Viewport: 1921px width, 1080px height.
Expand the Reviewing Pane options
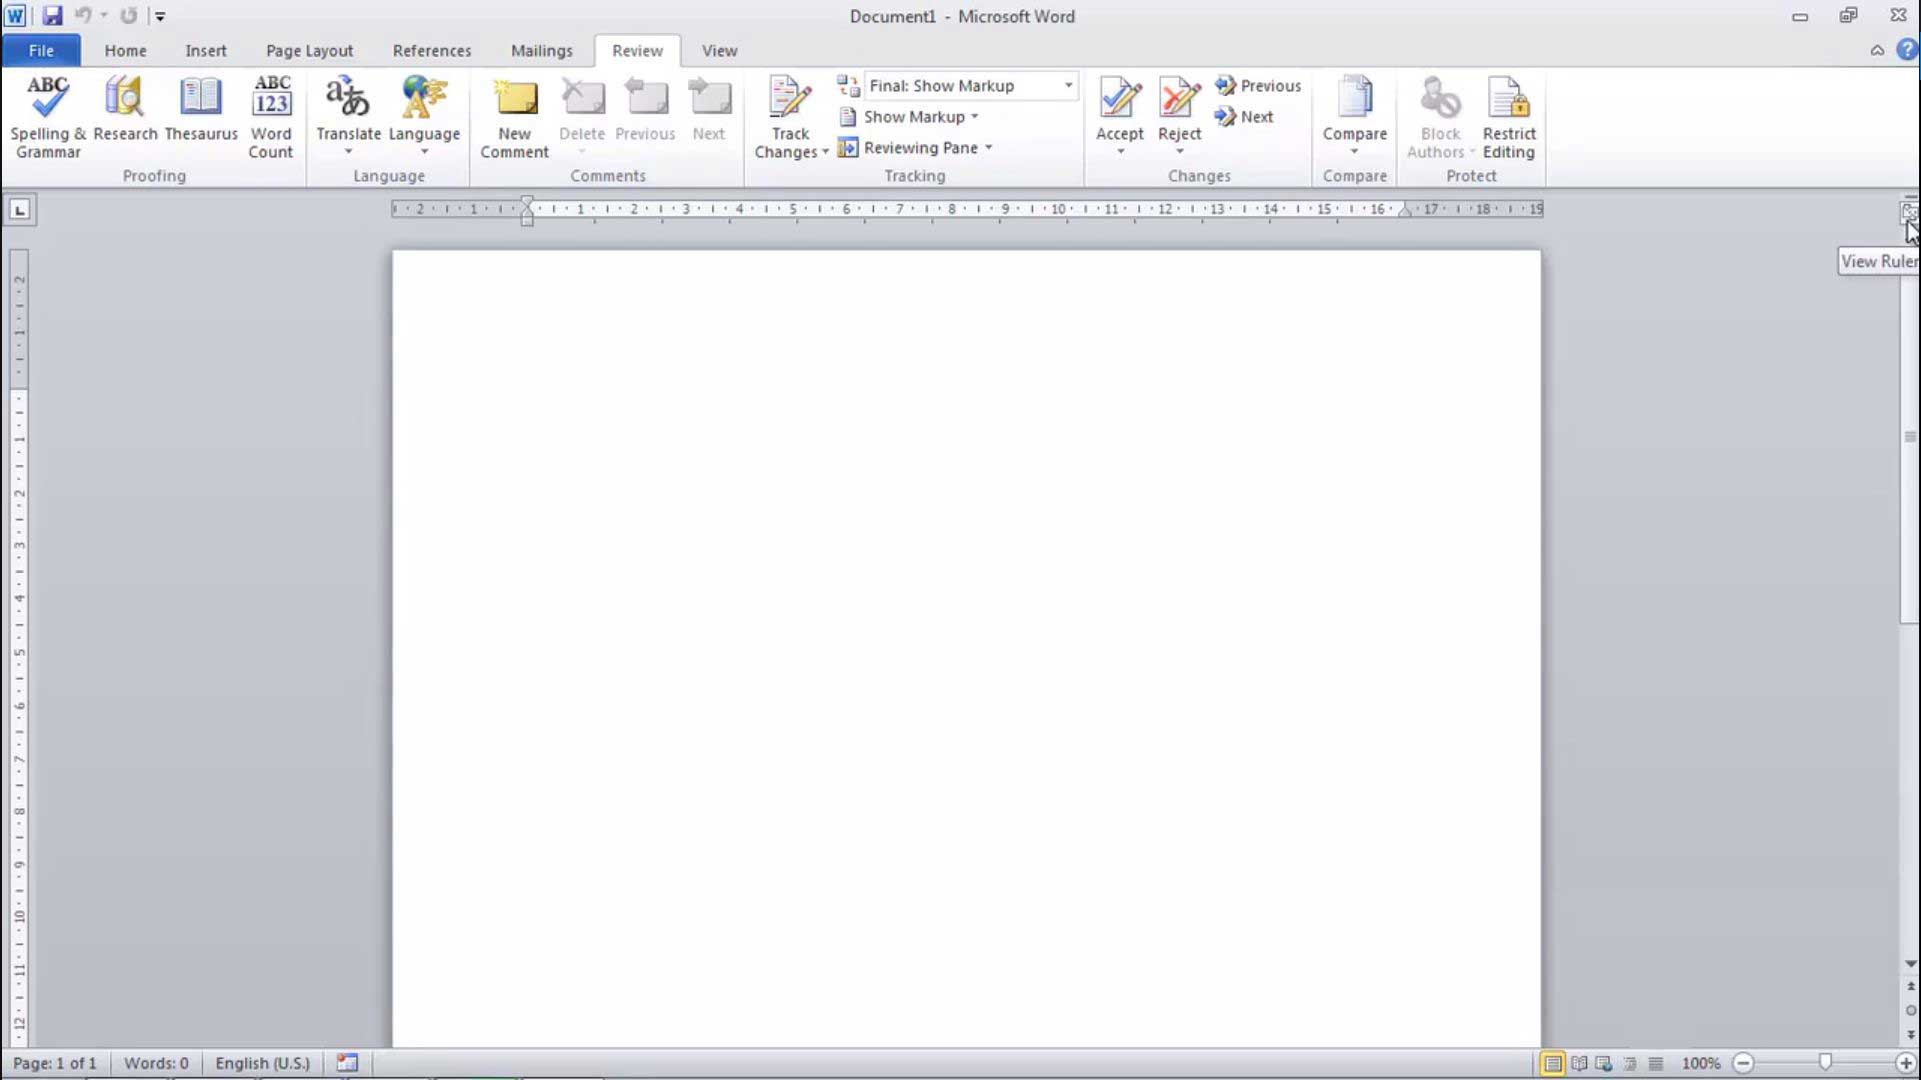(x=990, y=148)
